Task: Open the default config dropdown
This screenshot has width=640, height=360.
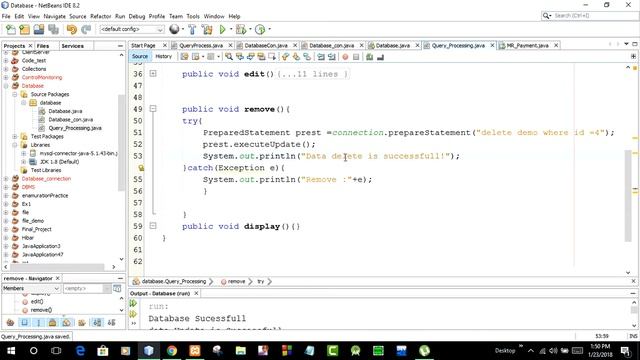Action: pyautogui.click(x=132, y=29)
